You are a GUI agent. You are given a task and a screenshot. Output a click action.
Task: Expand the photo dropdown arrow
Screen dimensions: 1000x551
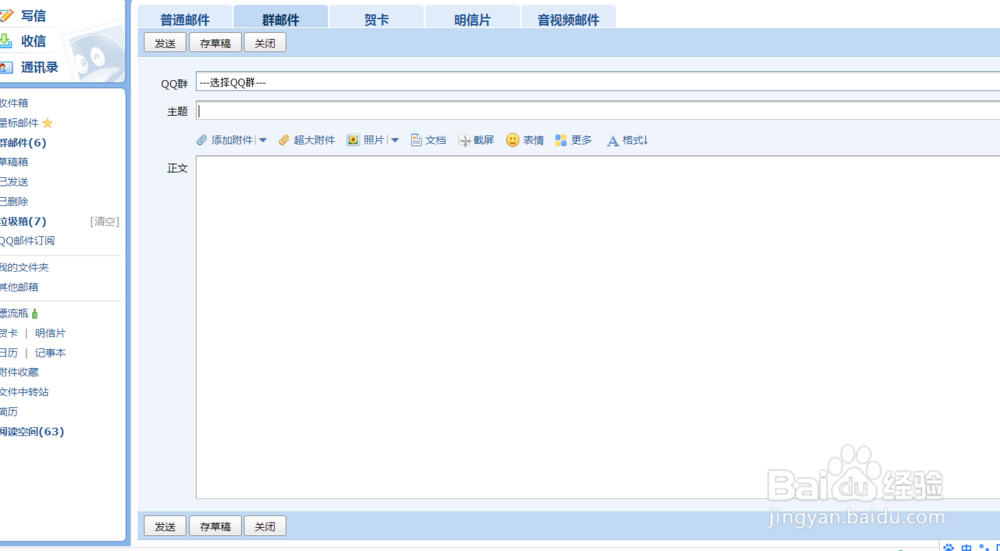coord(395,140)
